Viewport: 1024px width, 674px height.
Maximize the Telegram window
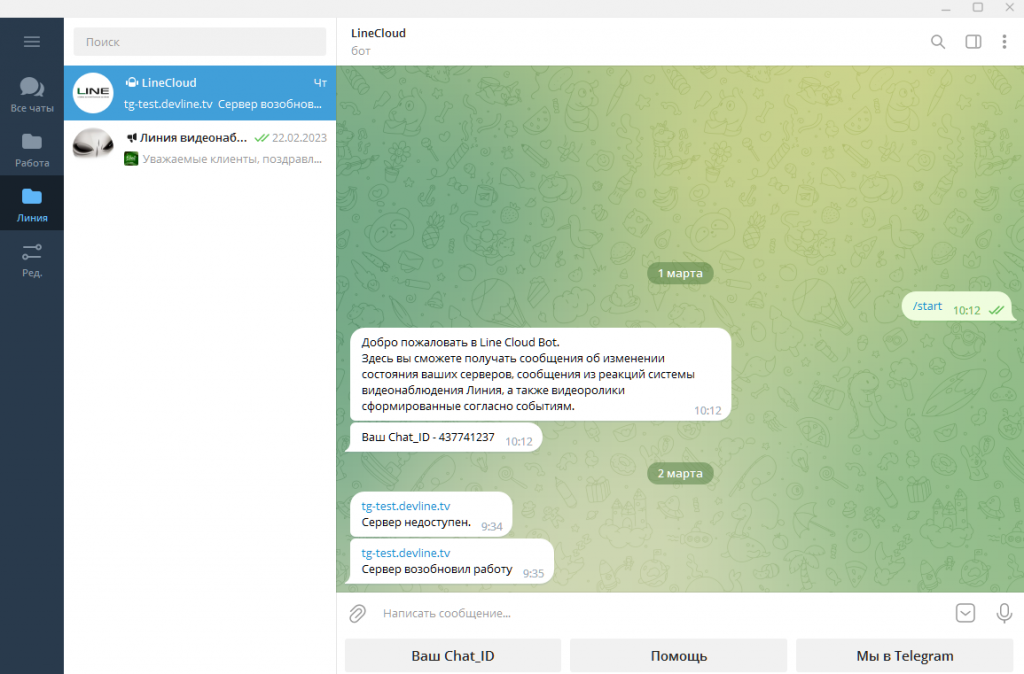tap(978, 8)
